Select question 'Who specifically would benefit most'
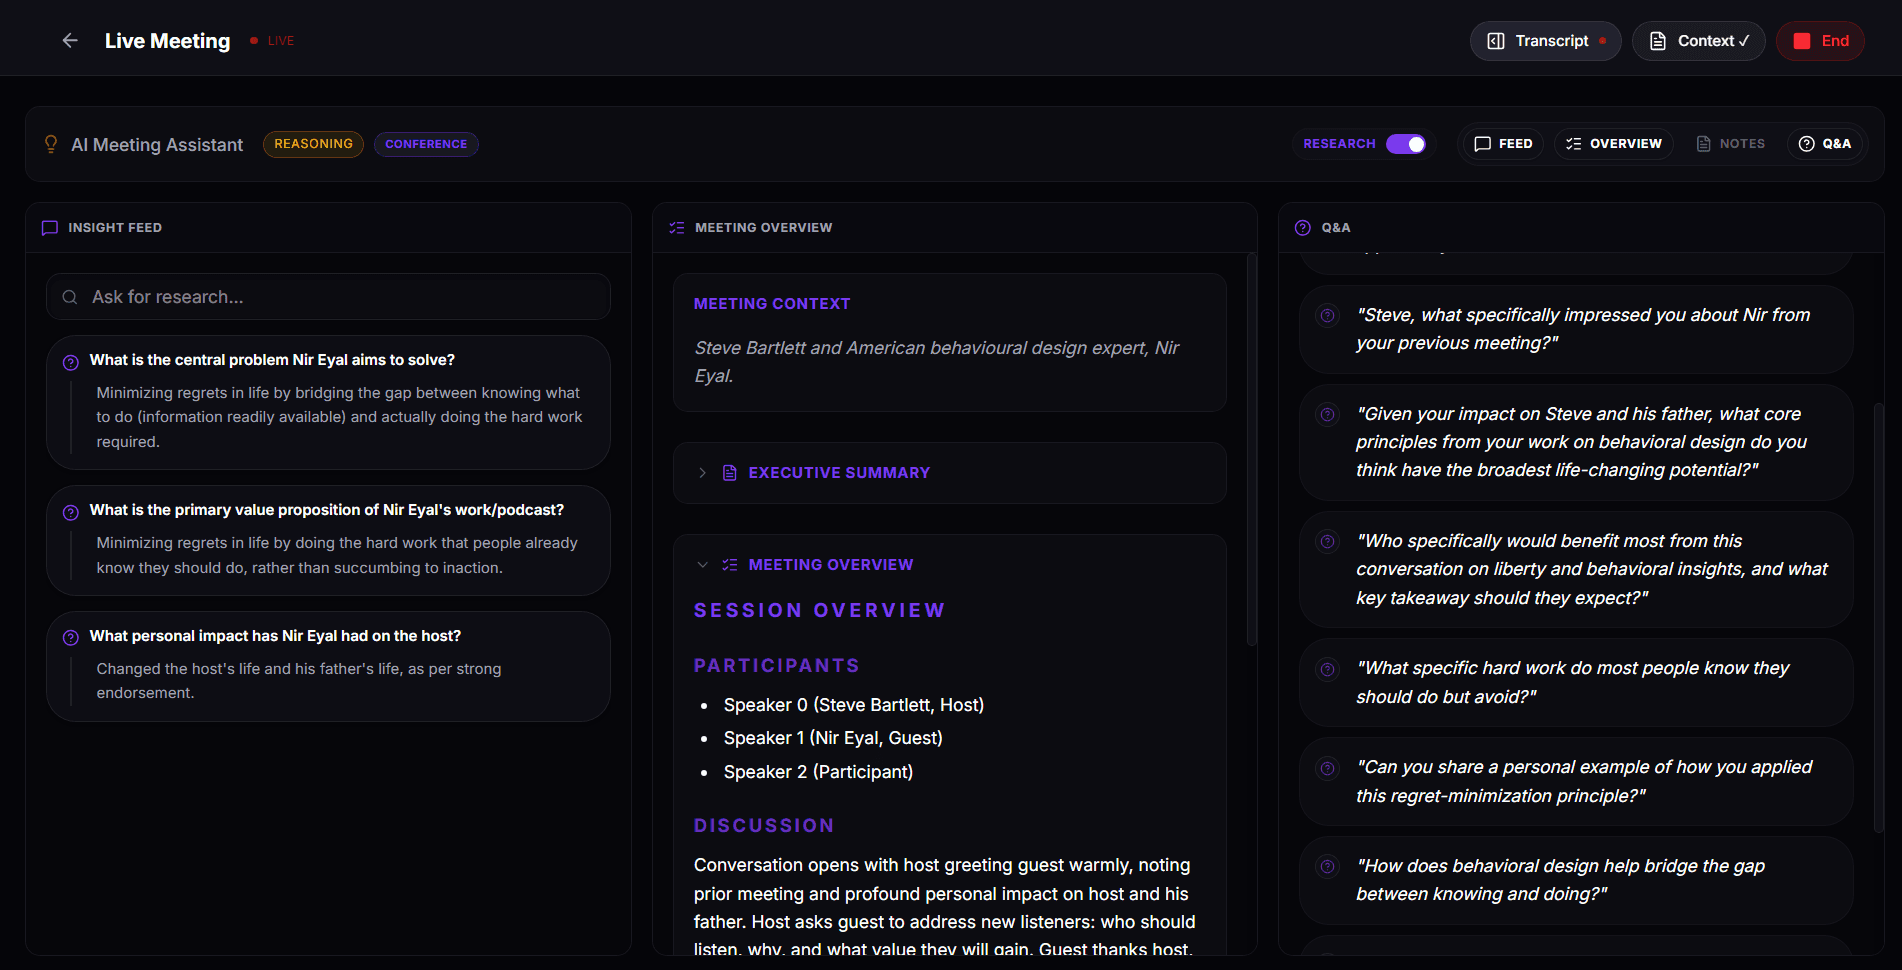1902x970 pixels. tap(1576, 569)
